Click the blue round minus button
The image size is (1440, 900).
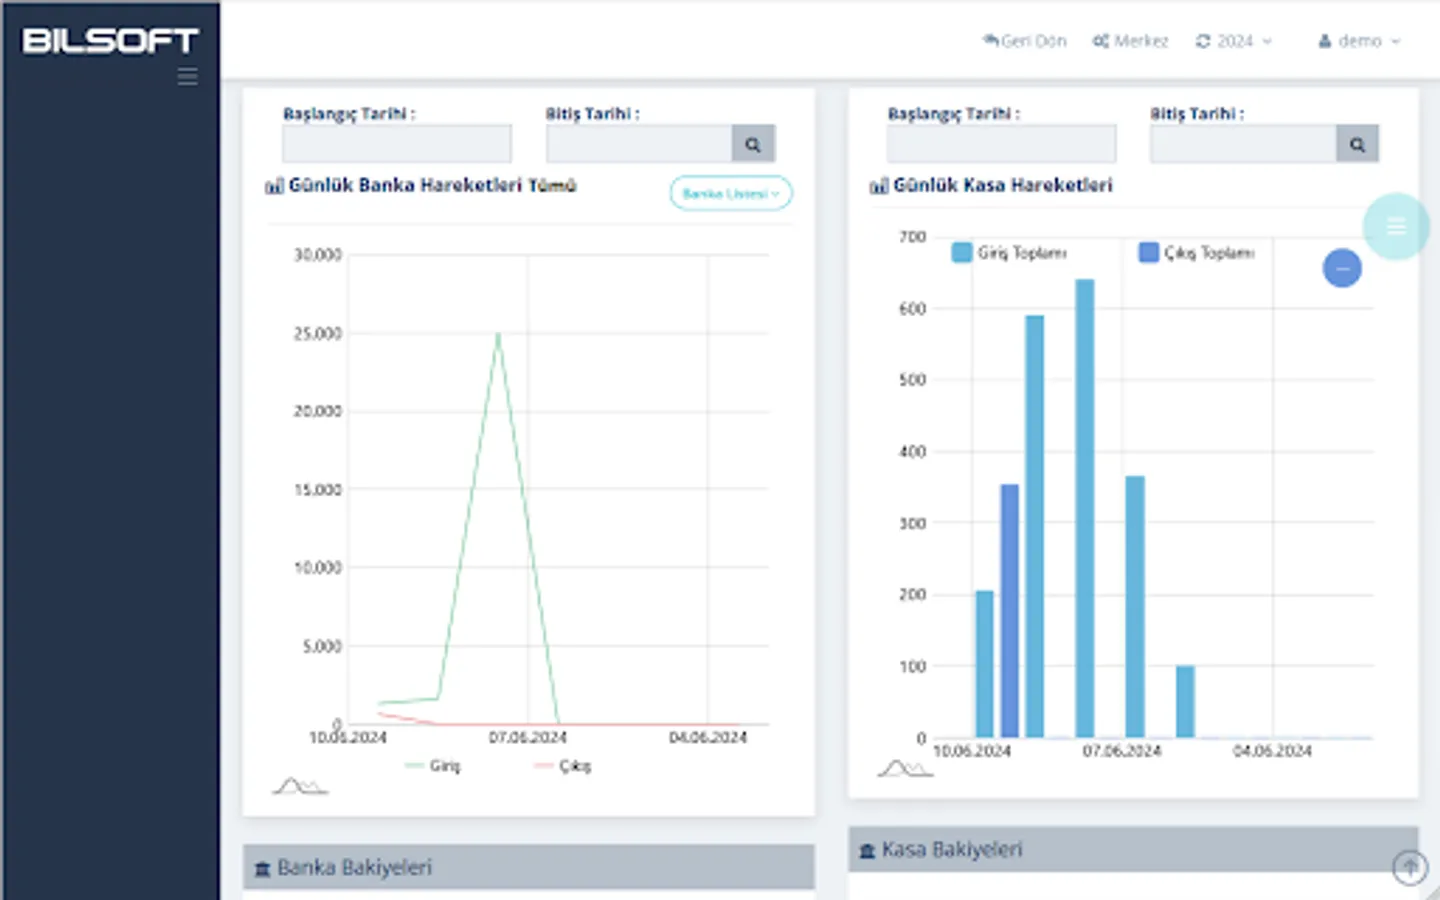(1342, 268)
